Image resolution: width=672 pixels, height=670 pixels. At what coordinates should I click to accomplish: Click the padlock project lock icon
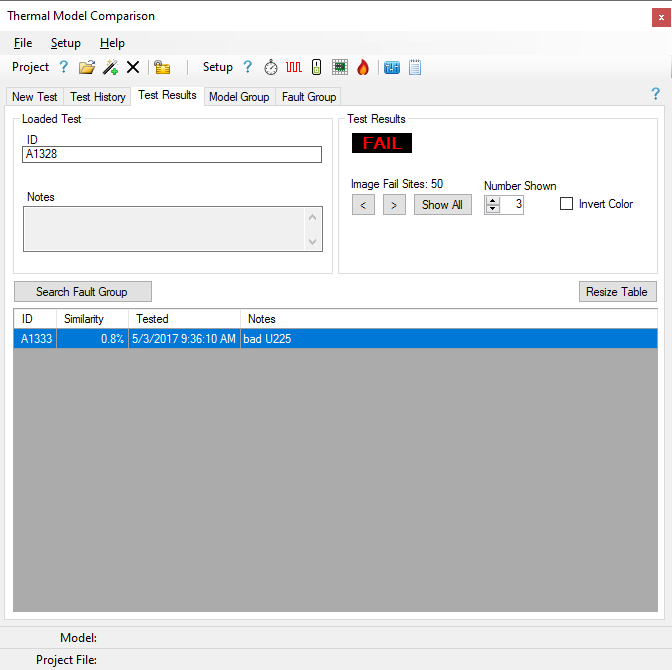pyautogui.click(x=162, y=67)
